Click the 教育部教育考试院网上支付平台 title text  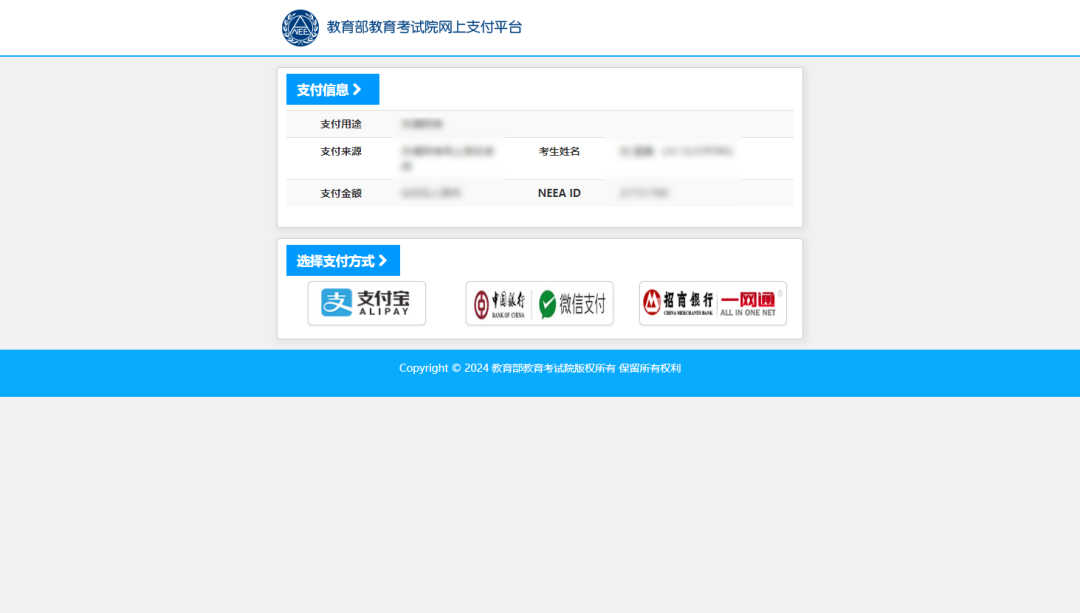[x=424, y=27]
